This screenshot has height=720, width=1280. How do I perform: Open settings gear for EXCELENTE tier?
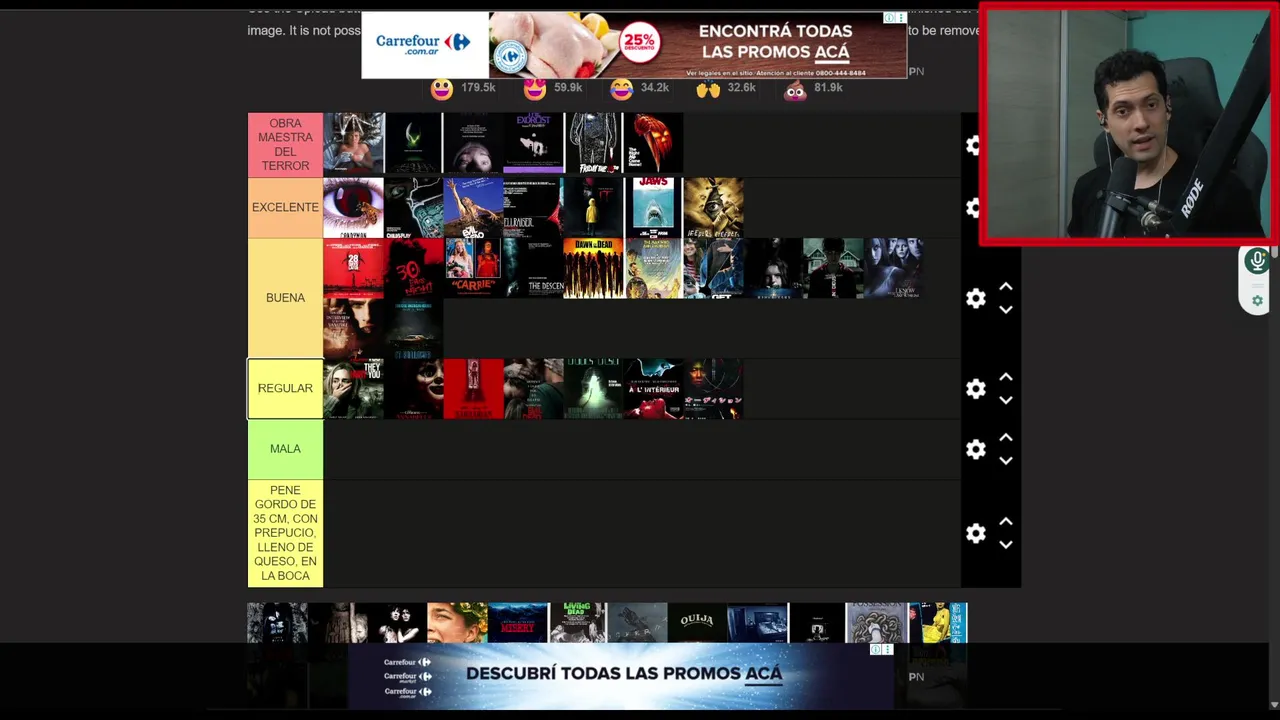tap(974, 207)
